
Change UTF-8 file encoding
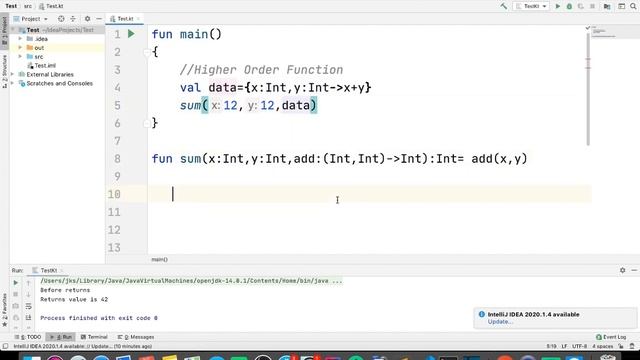(579, 347)
